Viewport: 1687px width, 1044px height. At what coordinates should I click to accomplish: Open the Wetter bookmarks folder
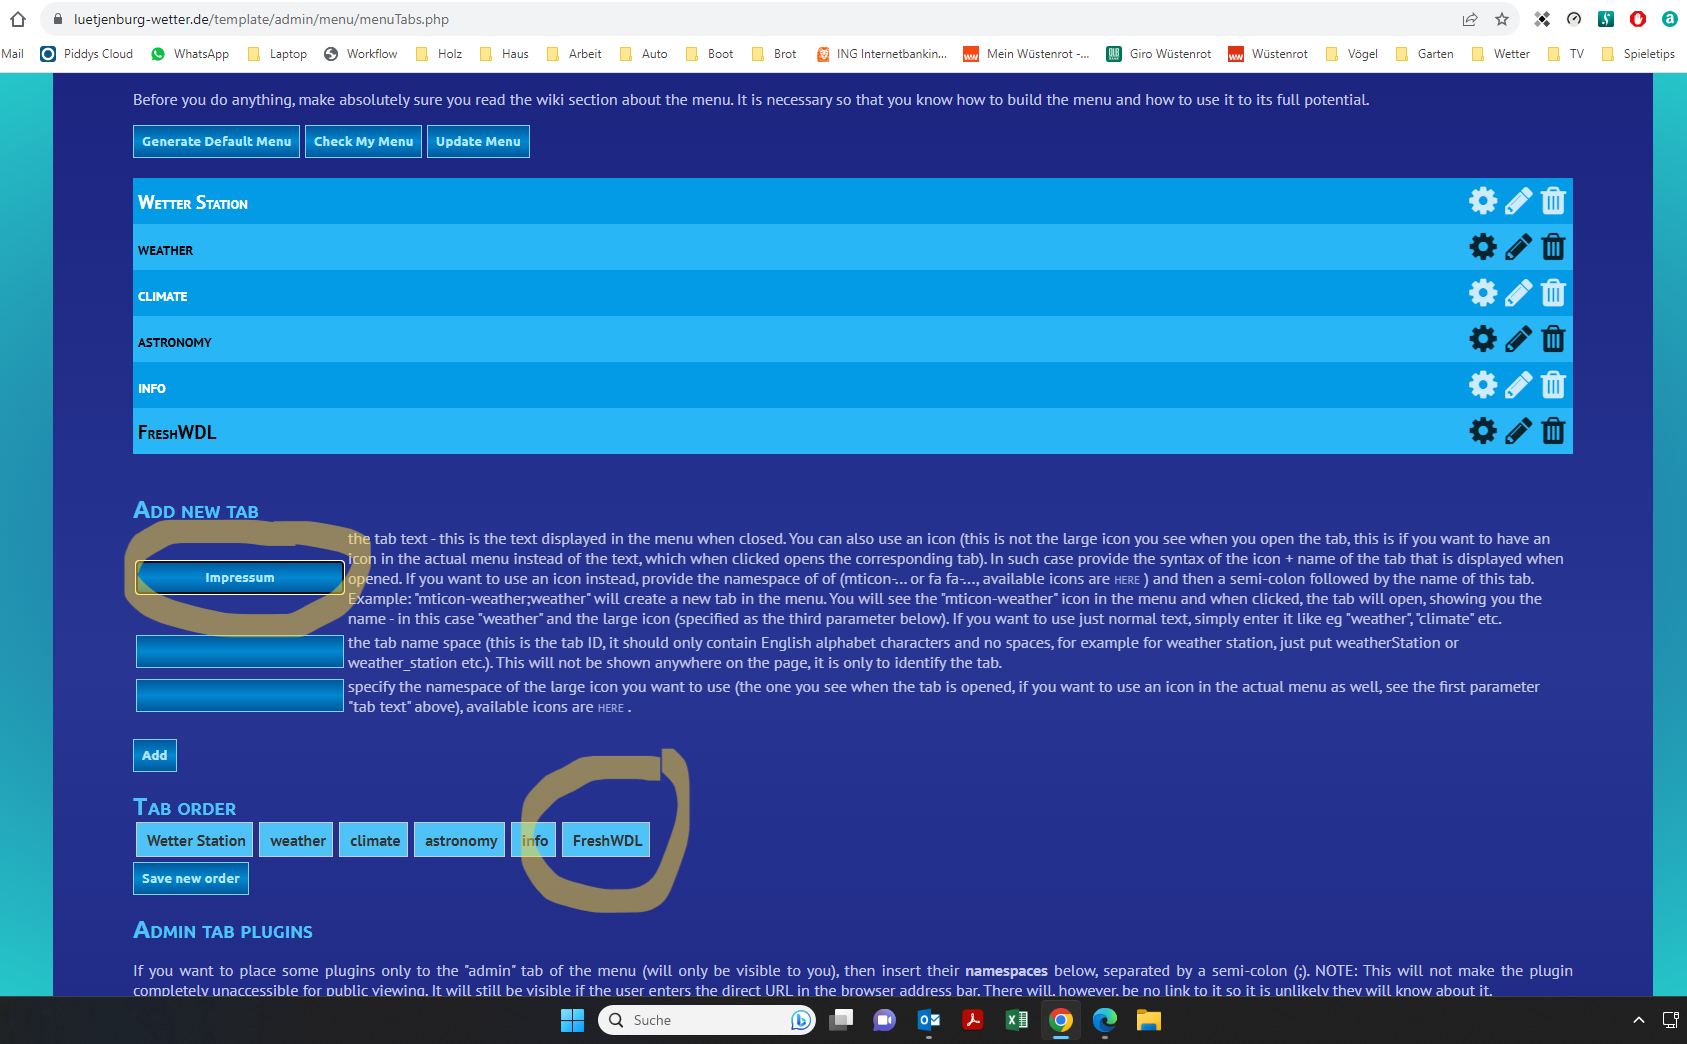coord(1509,53)
